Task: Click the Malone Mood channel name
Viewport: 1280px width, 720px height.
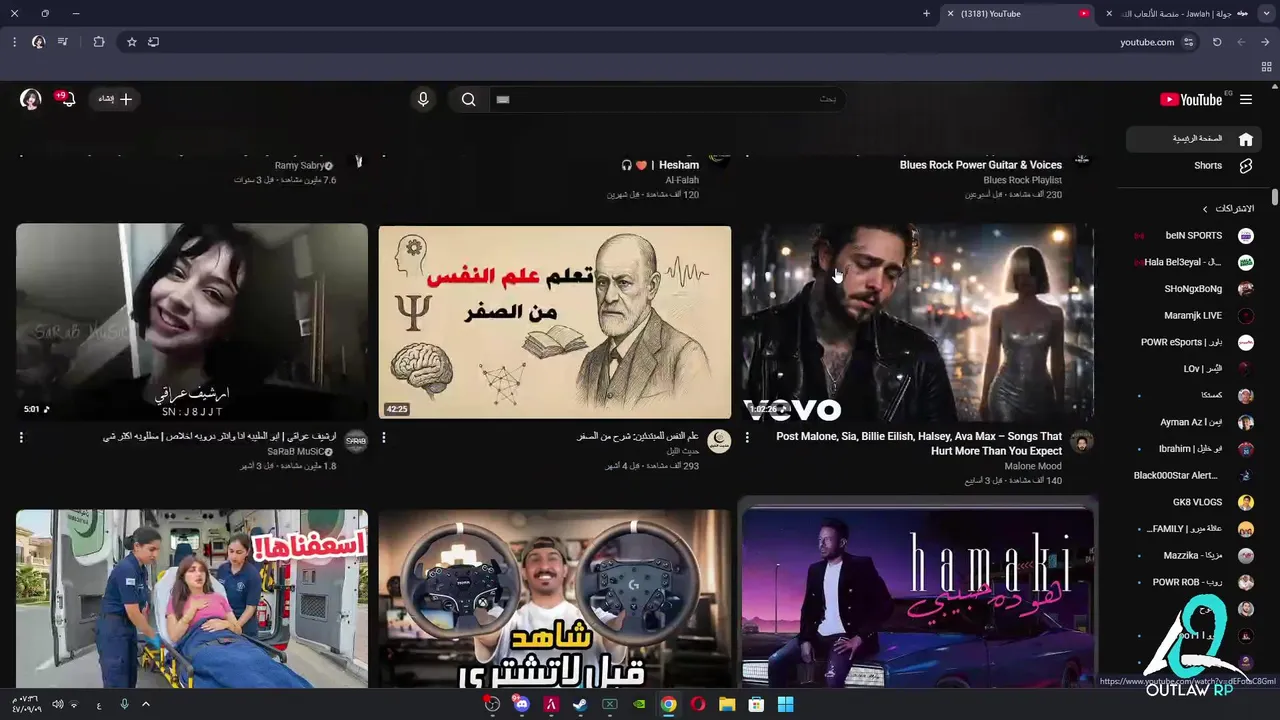Action: pyautogui.click(x=1033, y=466)
